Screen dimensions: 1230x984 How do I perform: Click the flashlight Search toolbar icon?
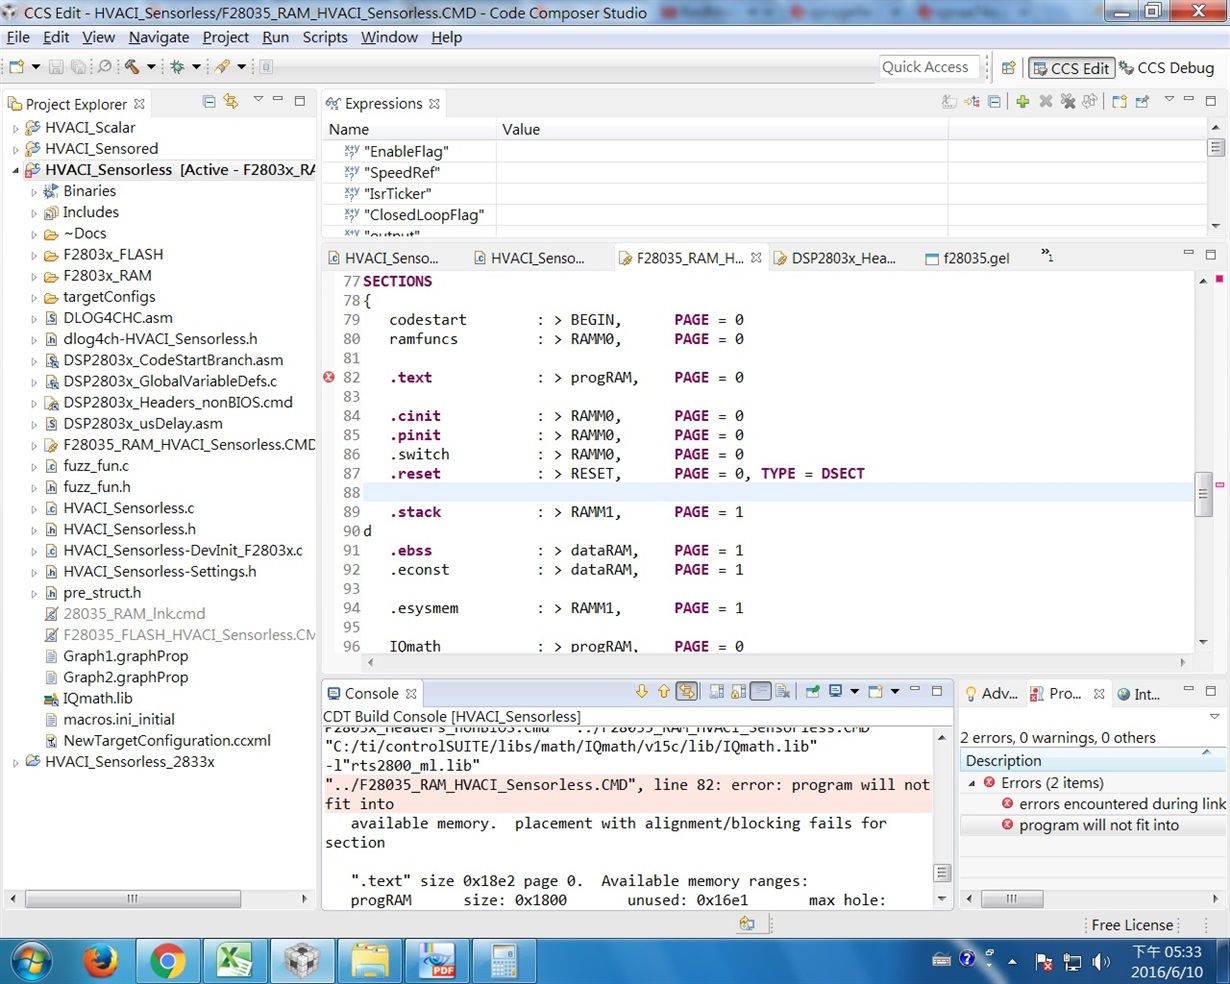tap(222, 67)
